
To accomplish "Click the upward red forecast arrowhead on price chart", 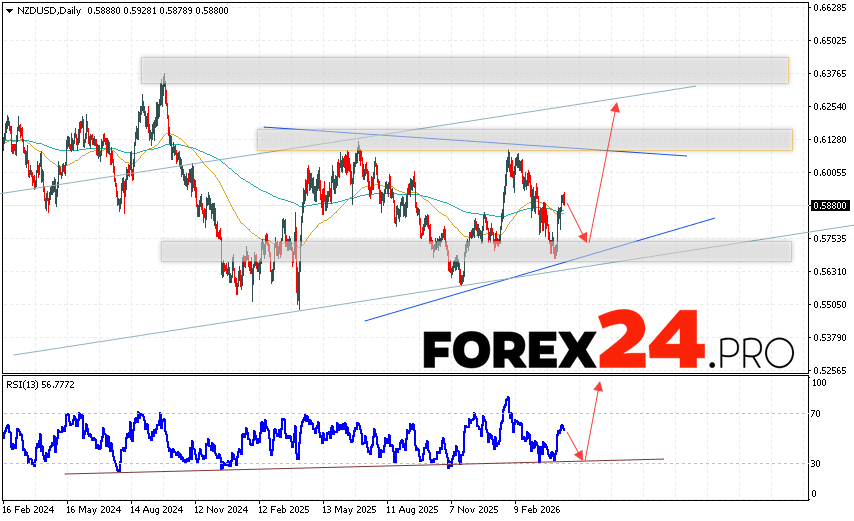I will tap(617, 104).
